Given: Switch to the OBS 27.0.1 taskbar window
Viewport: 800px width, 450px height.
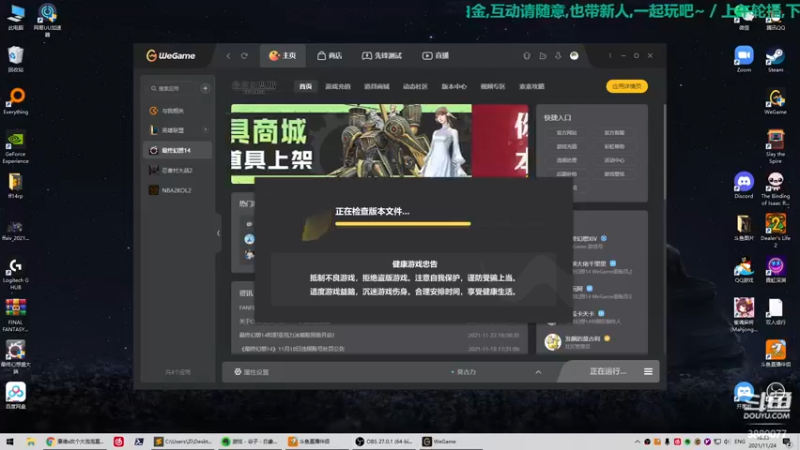Looking at the screenshot, I should pyautogui.click(x=384, y=441).
